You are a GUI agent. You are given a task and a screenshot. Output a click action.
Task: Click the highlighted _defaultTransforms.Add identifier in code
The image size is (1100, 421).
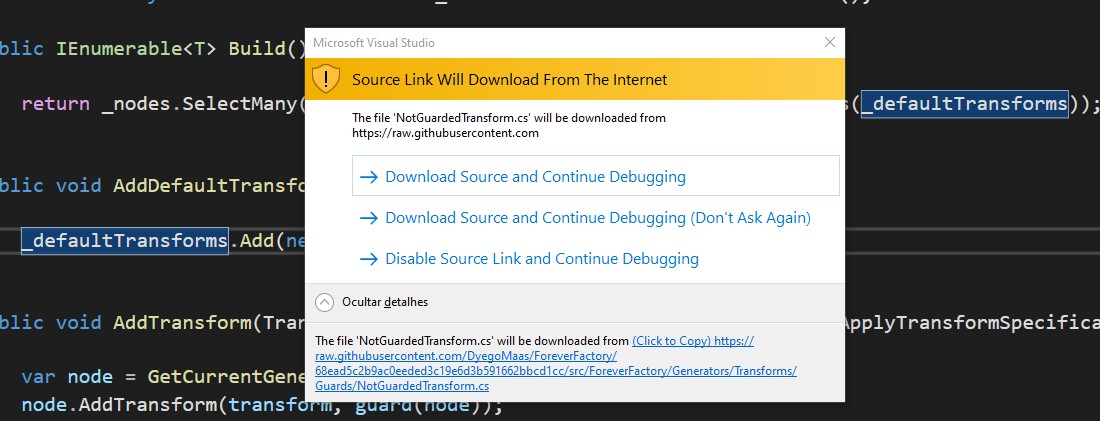[125, 241]
